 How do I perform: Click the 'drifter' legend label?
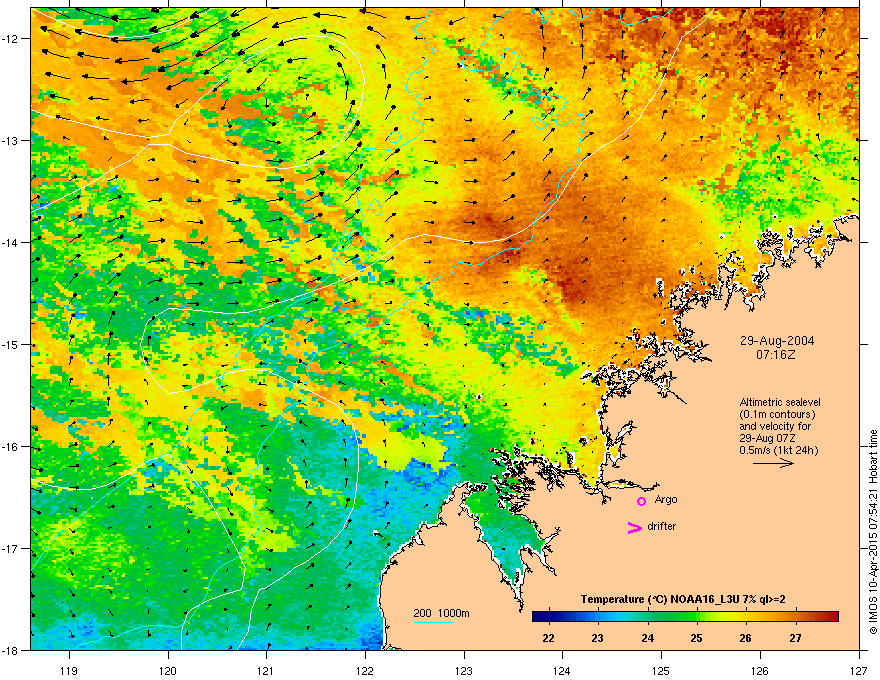pyautogui.click(x=662, y=526)
